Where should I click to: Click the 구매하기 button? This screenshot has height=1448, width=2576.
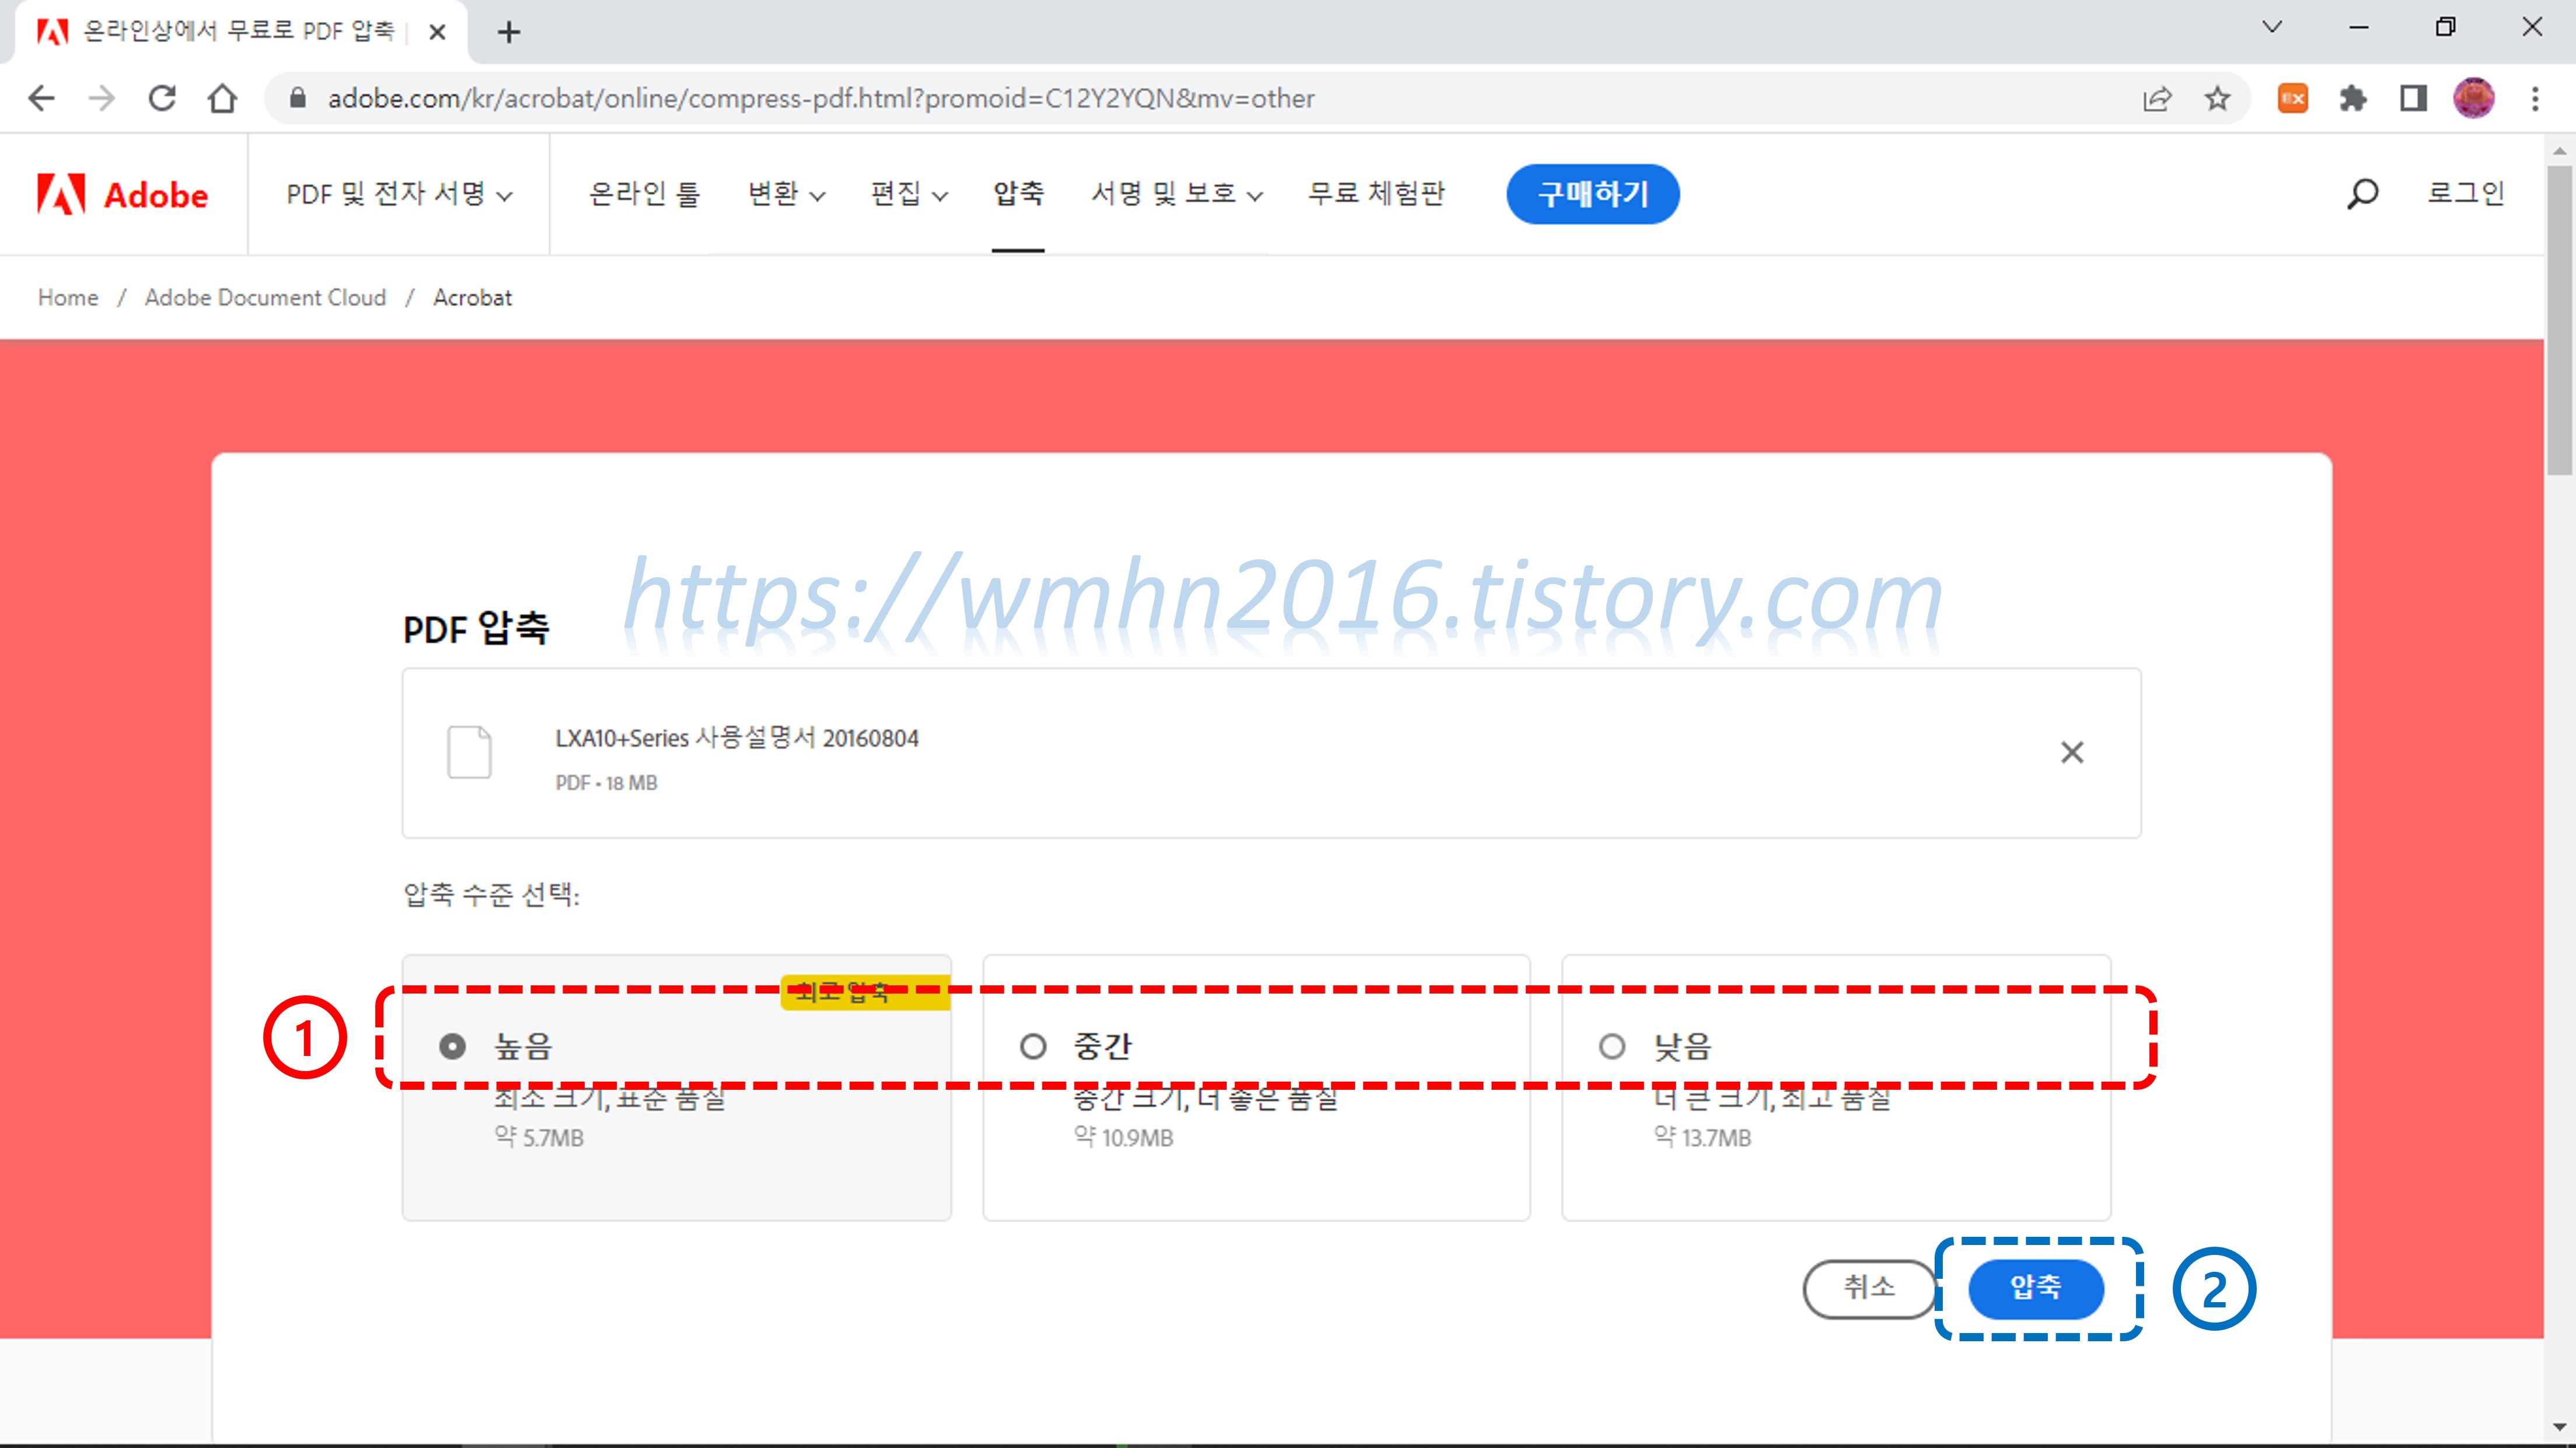[1593, 194]
